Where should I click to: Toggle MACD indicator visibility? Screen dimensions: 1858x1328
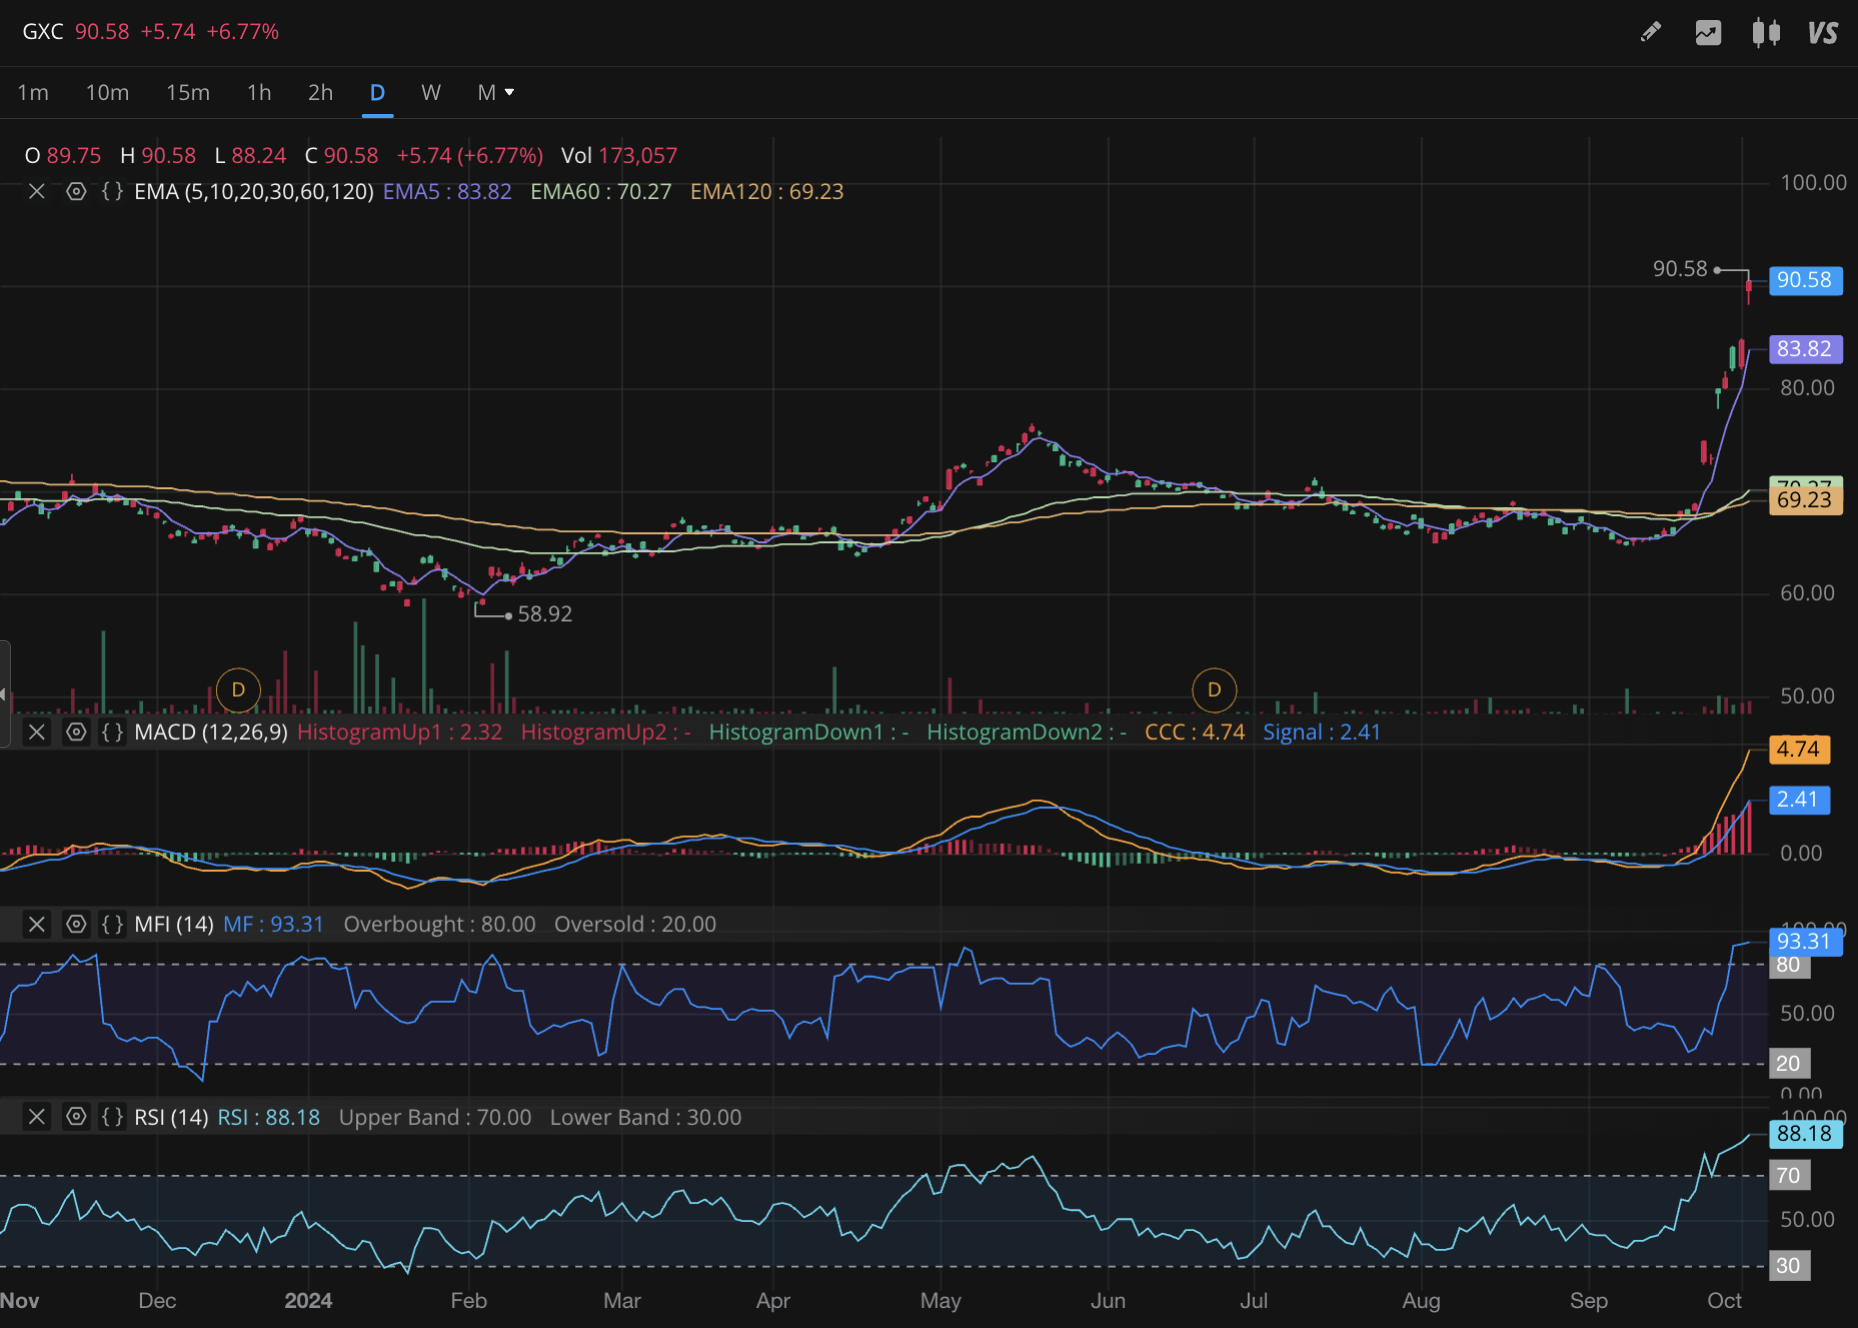76,732
